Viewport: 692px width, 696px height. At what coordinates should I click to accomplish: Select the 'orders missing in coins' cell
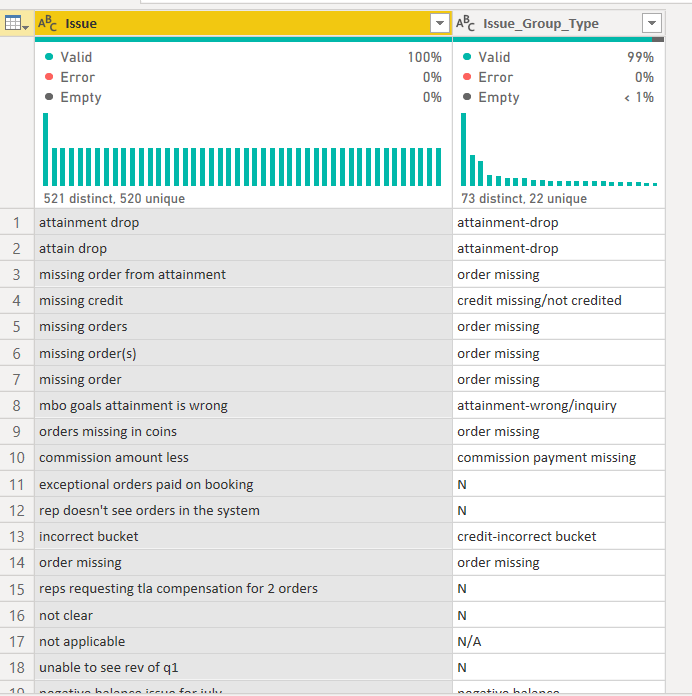pyautogui.click(x=243, y=431)
